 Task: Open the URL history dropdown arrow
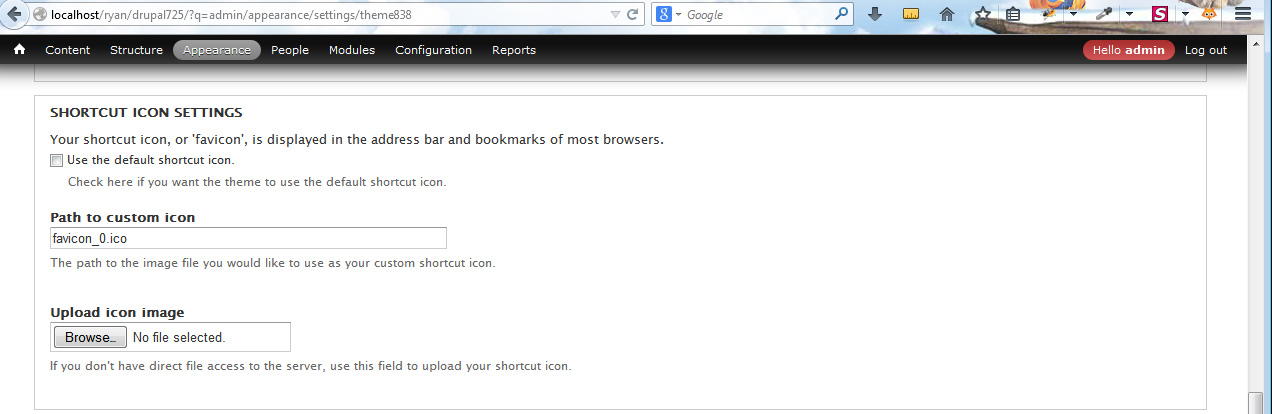(x=615, y=15)
